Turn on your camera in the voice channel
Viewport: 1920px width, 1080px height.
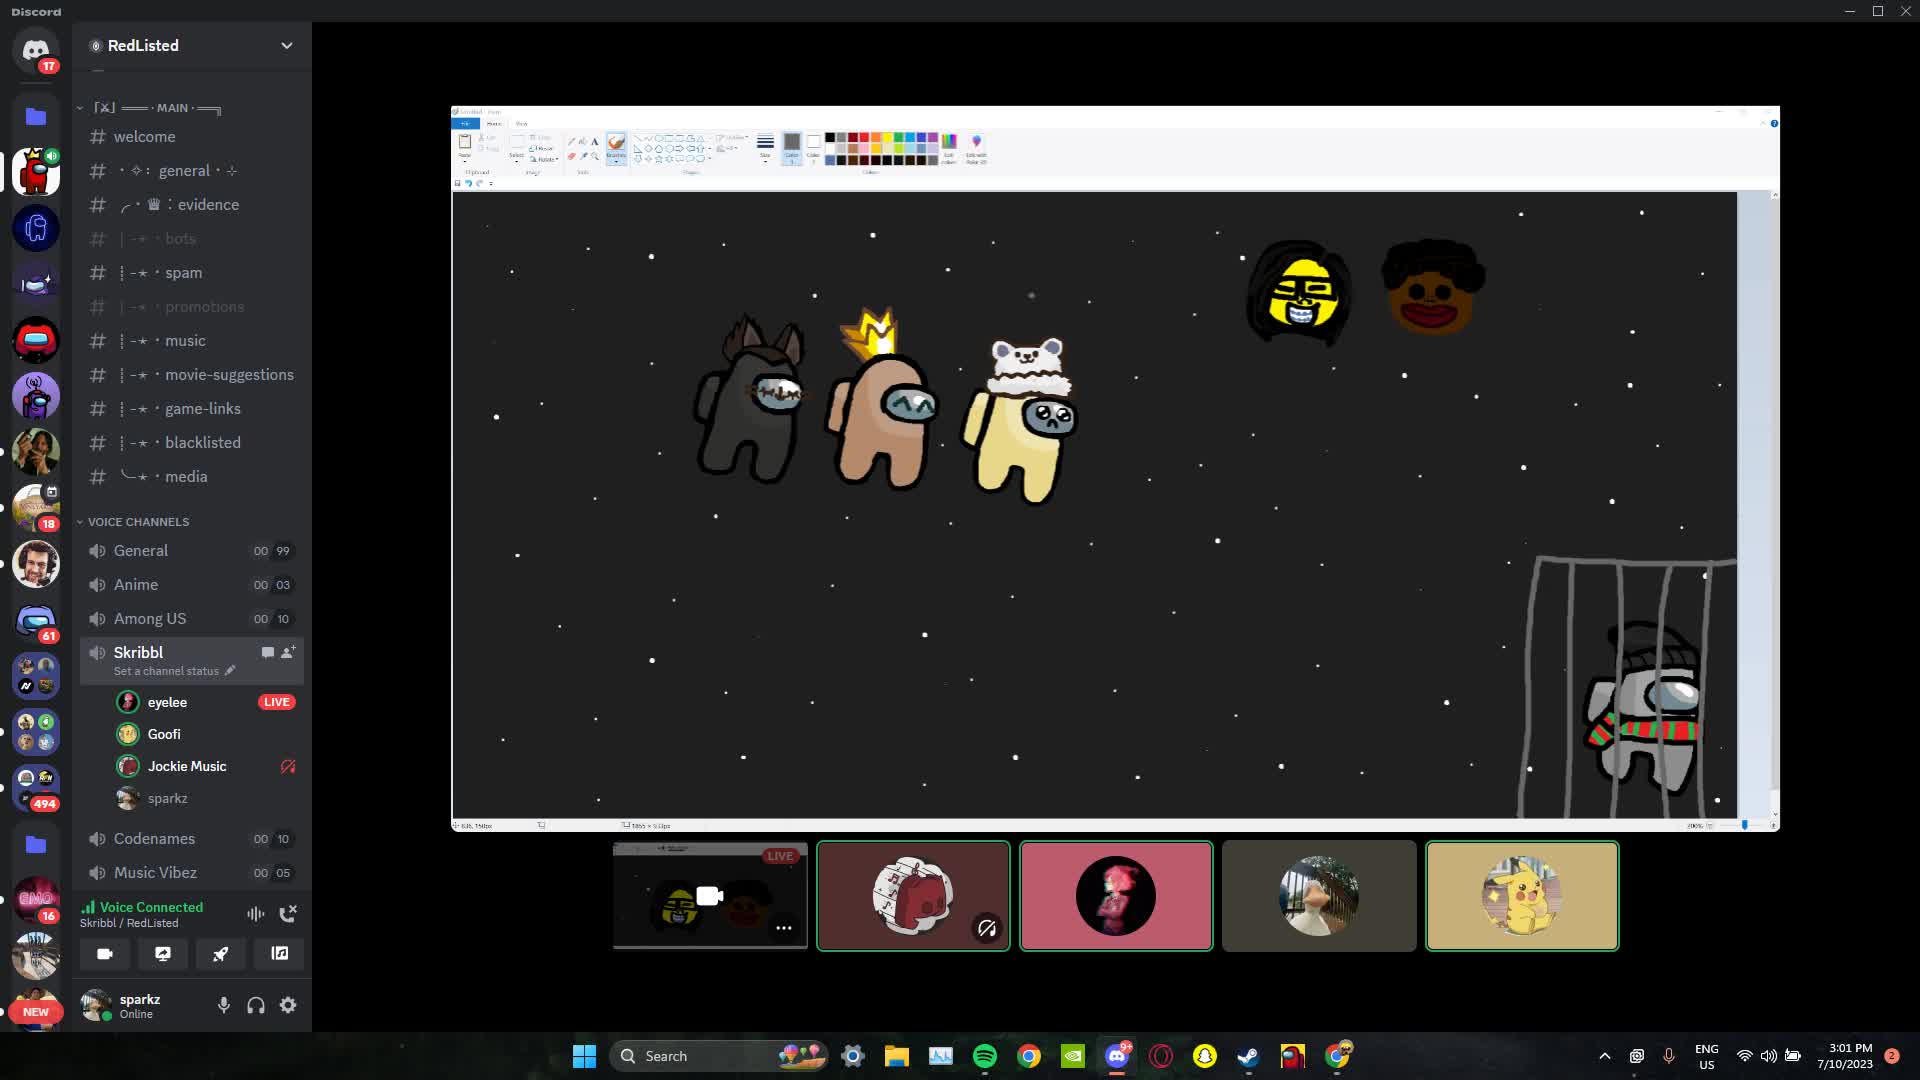(104, 954)
